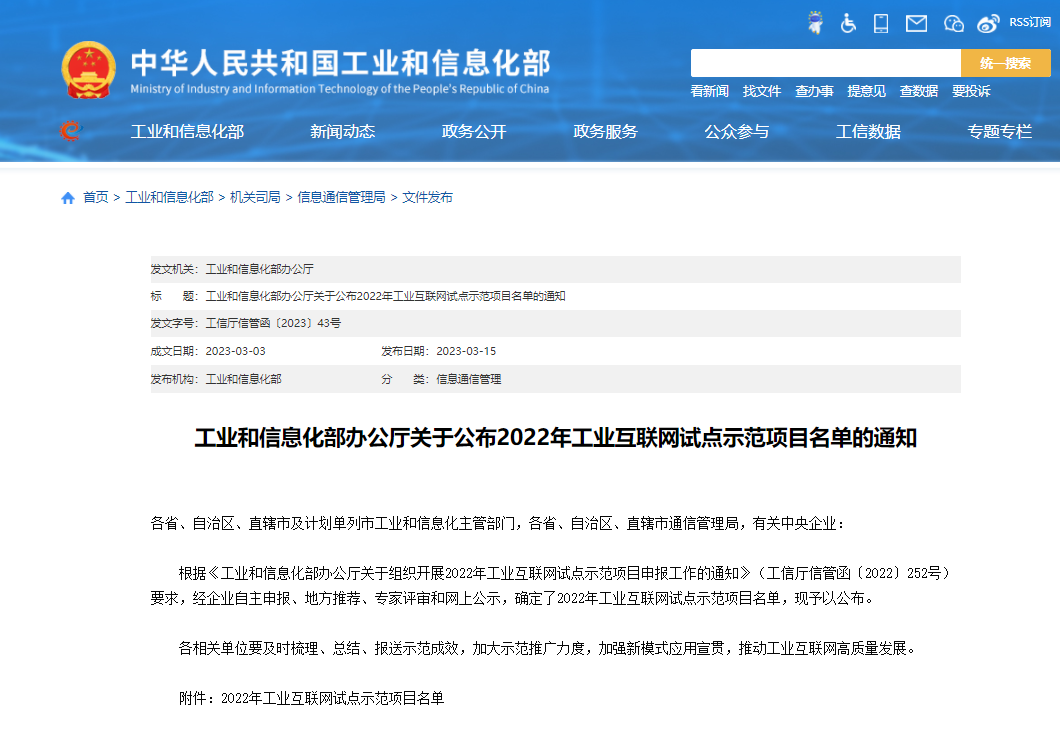This screenshot has height=748, width=1060.
Task: Open the 政务公开 navigation menu
Action: (474, 131)
